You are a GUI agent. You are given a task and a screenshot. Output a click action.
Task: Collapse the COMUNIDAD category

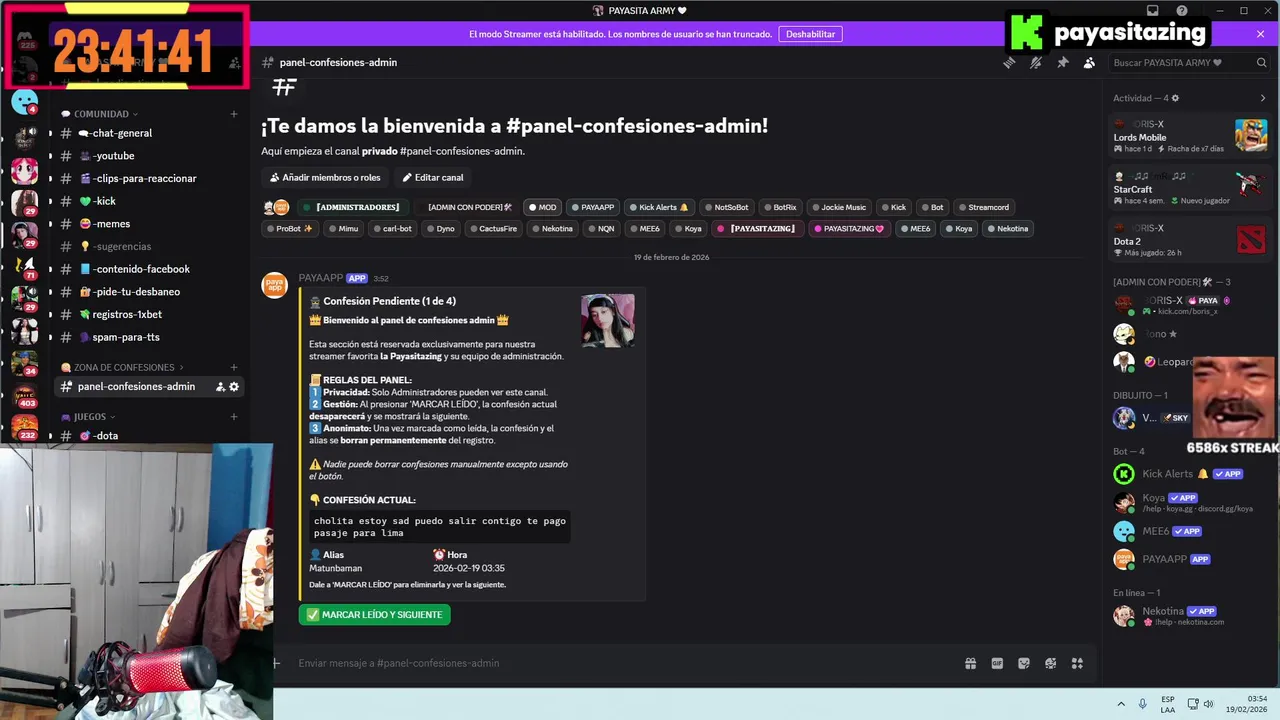point(100,114)
